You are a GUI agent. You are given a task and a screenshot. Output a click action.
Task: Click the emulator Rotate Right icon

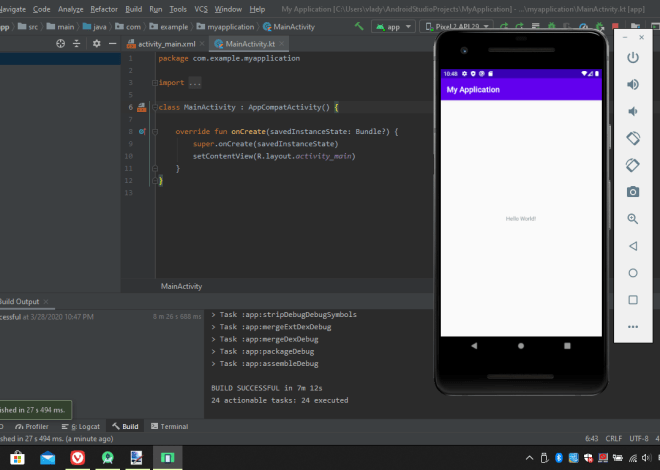(633, 165)
